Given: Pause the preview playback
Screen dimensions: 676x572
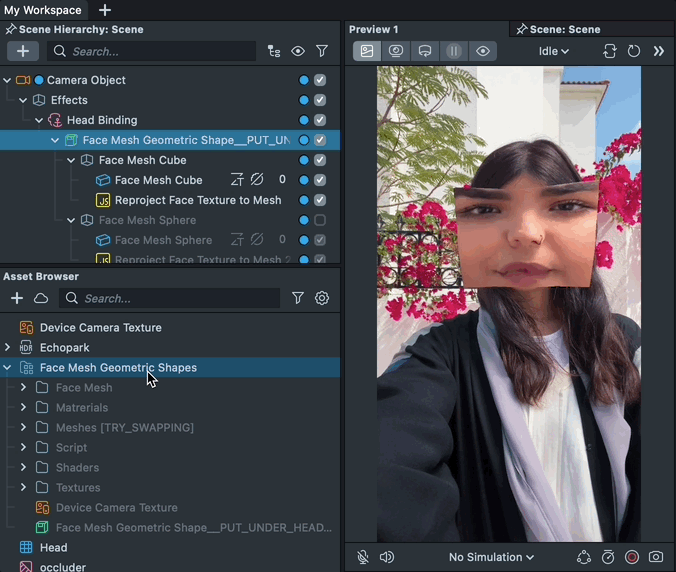Looking at the screenshot, I should [x=454, y=51].
